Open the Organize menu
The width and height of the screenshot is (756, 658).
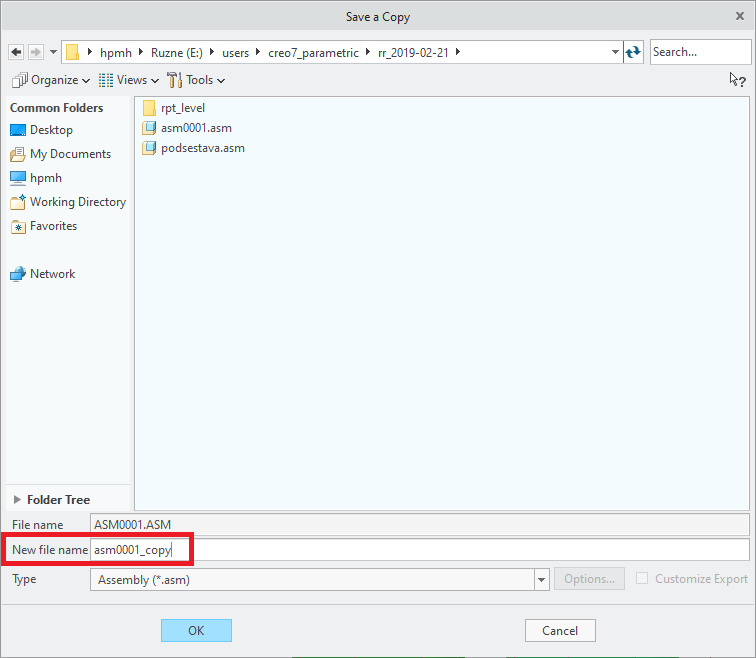coord(51,80)
